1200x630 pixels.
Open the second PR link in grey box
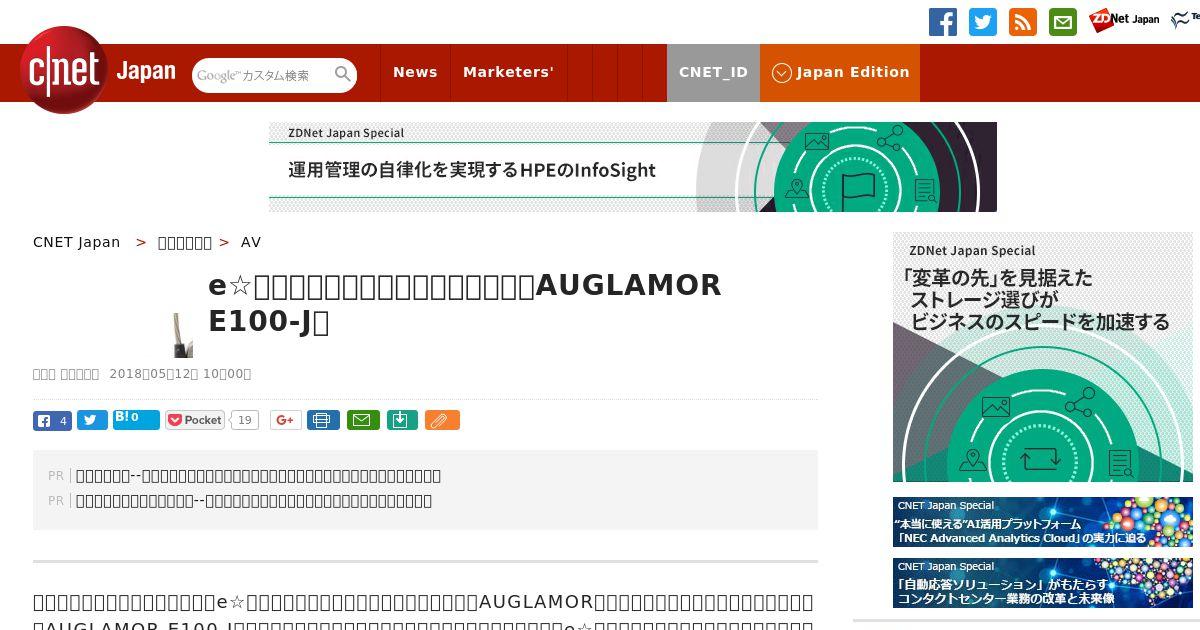click(x=254, y=501)
